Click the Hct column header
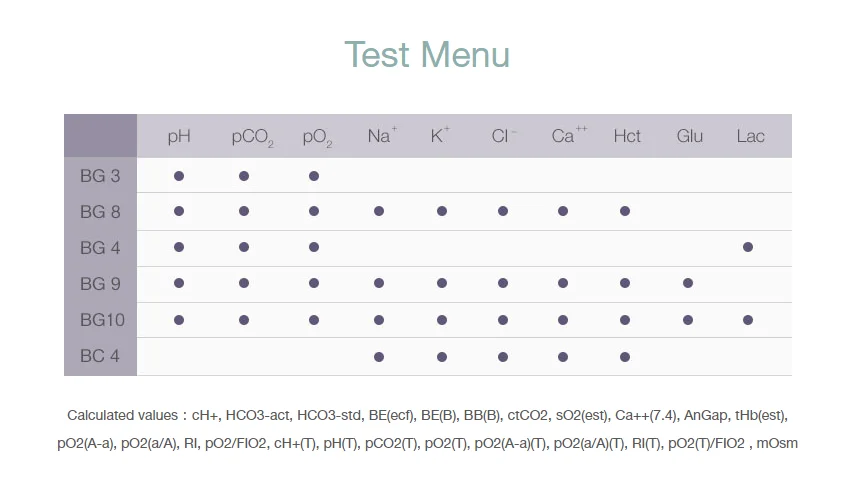Screen dimensions: 850x490 click(x=627, y=136)
